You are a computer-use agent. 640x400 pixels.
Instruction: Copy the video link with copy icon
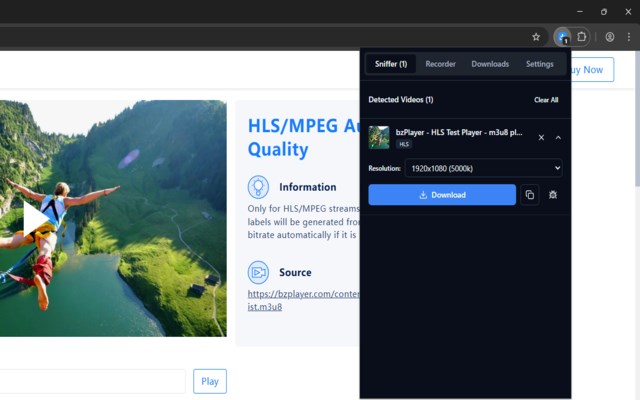coord(530,195)
